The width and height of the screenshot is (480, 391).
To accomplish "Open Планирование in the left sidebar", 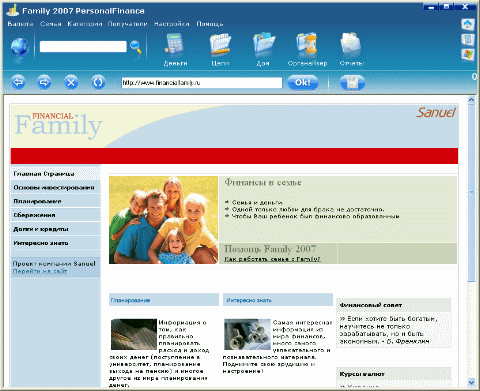I will tap(55, 201).
